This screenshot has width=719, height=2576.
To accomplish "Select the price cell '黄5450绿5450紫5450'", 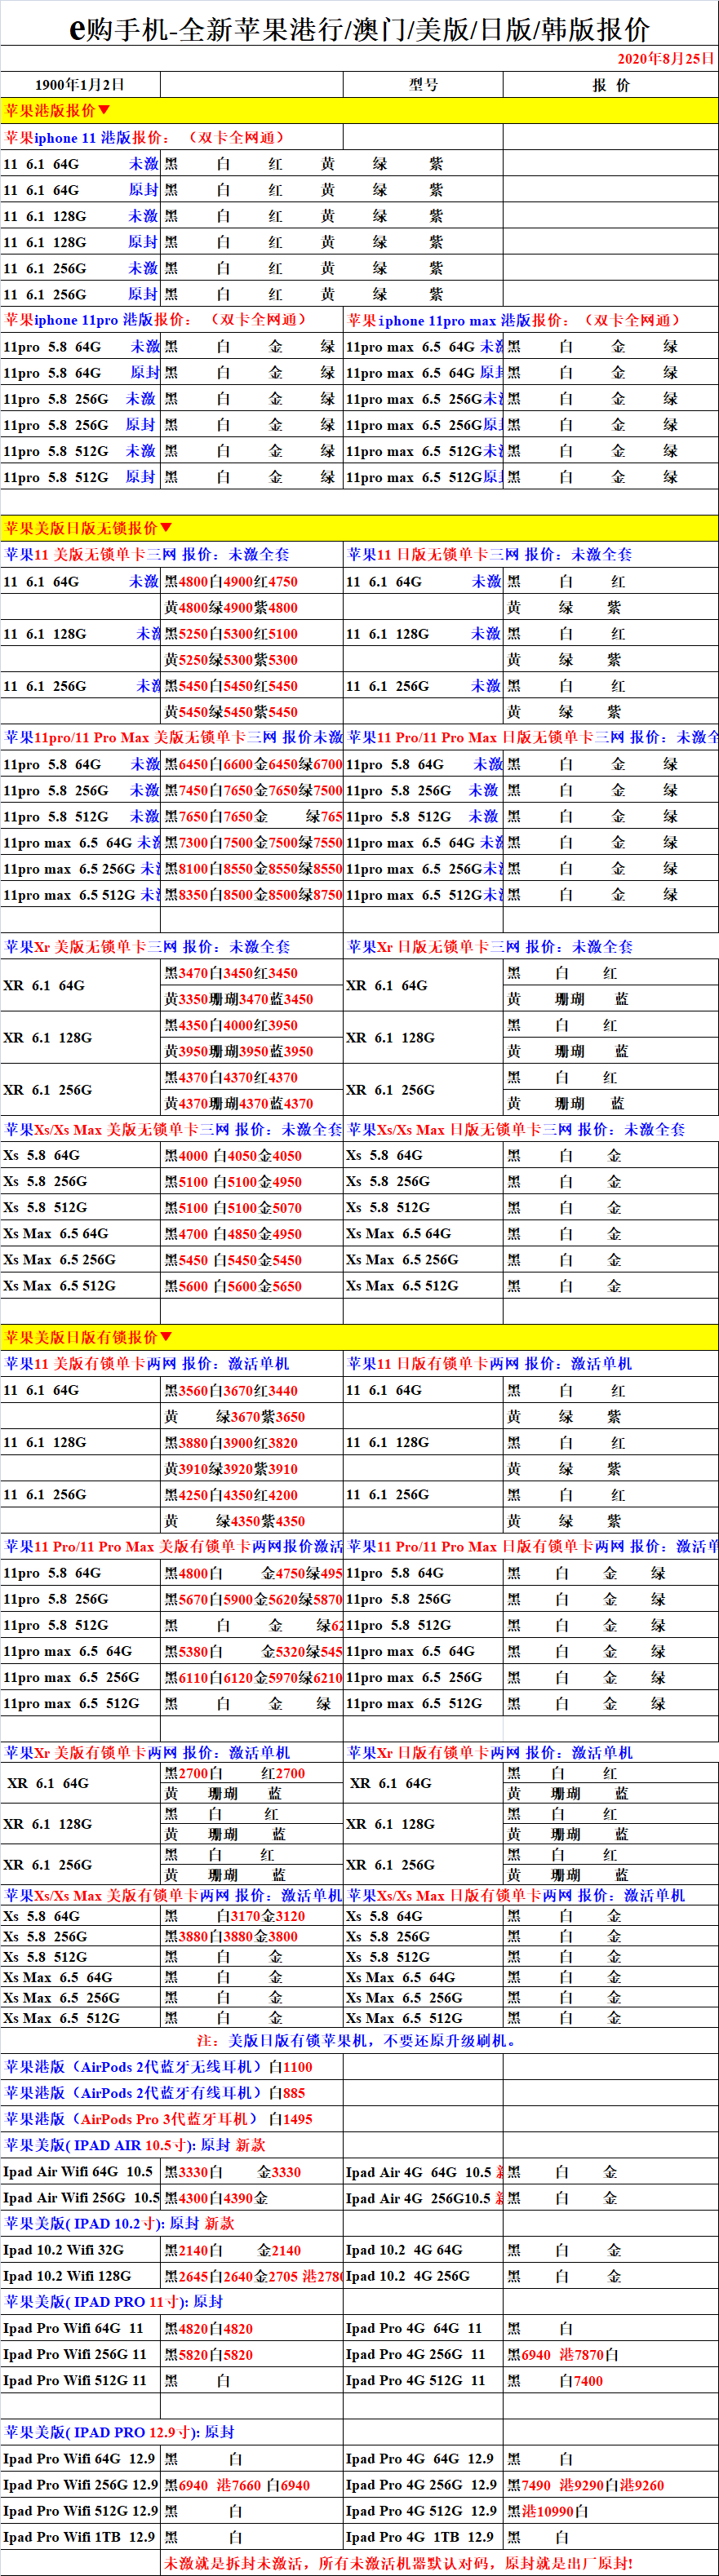I will pyautogui.click(x=252, y=712).
